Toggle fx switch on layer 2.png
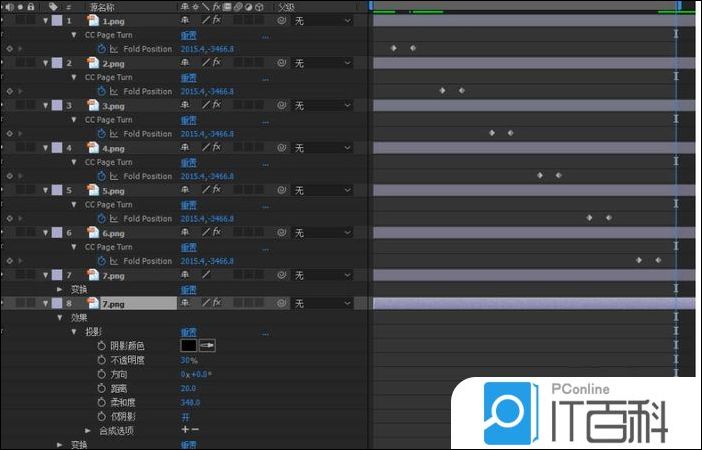Screen dimensions: 702x450 point(217,62)
